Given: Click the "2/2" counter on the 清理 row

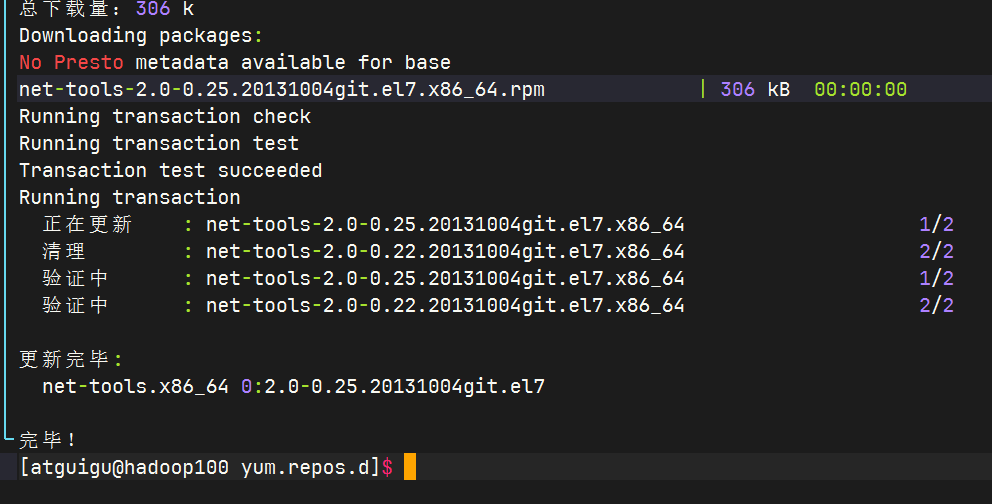Looking at the screenshot, I should (936, 251).
